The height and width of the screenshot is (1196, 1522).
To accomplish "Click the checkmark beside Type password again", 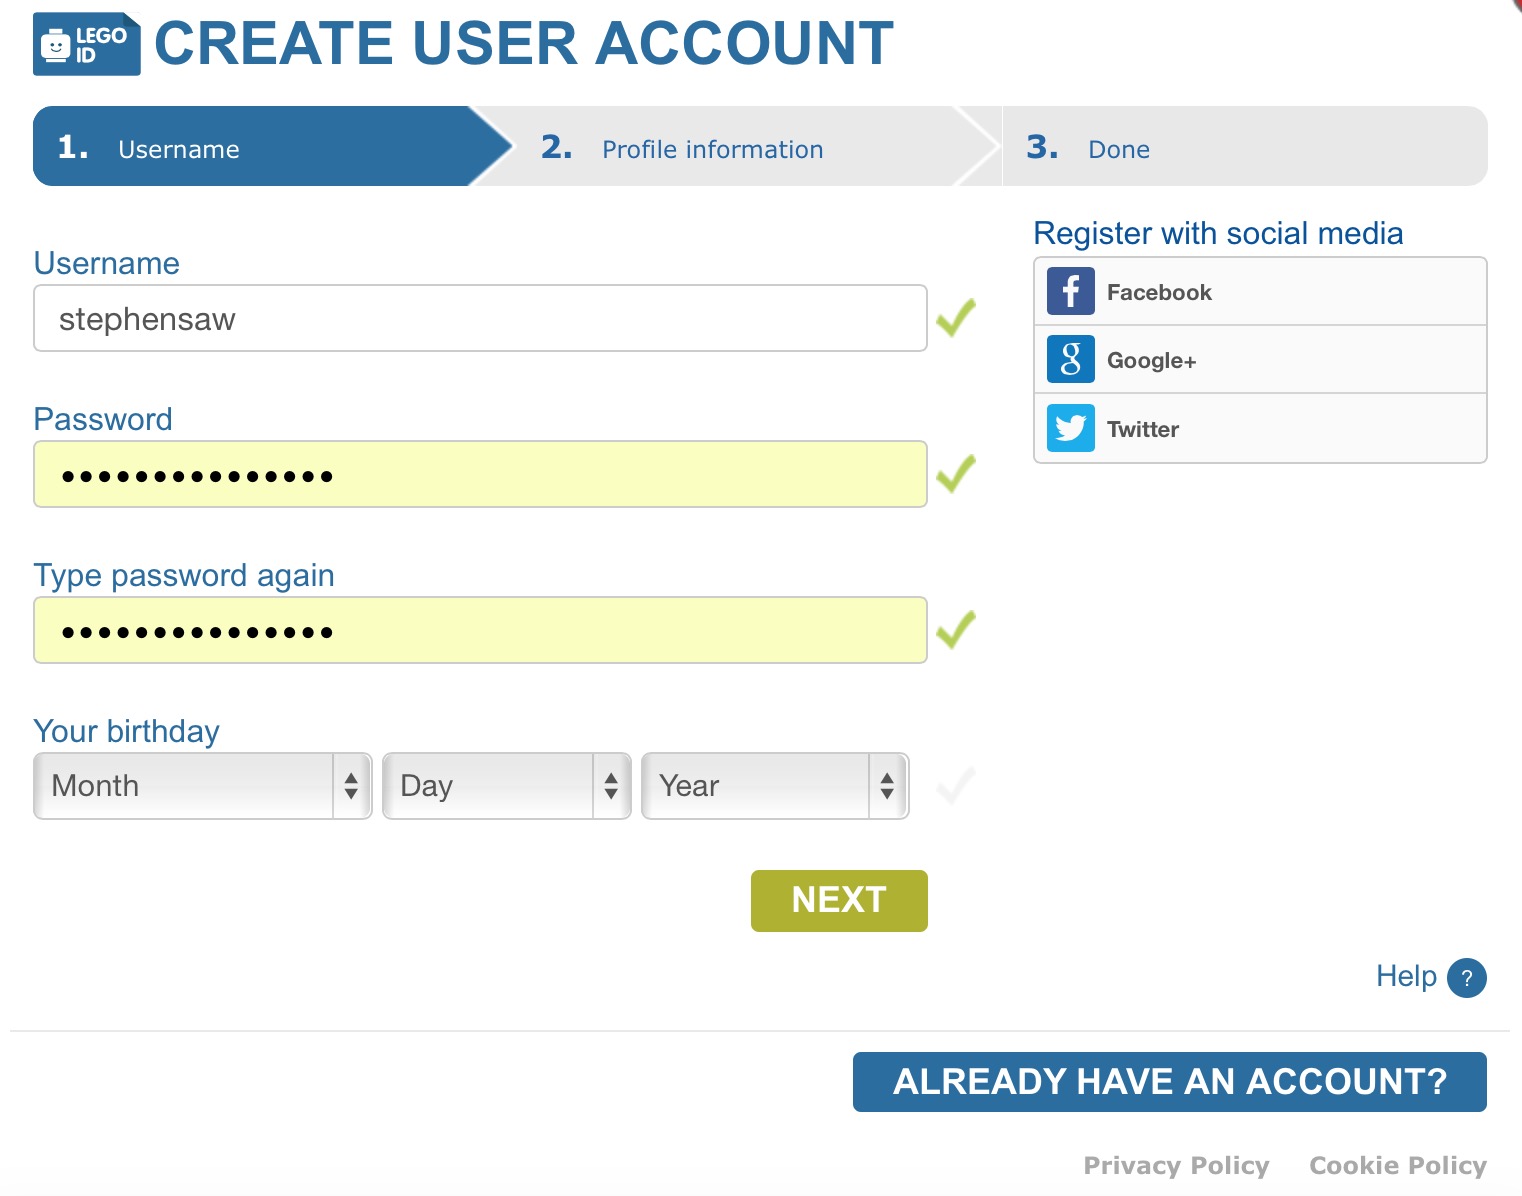I will pos(956,630).
